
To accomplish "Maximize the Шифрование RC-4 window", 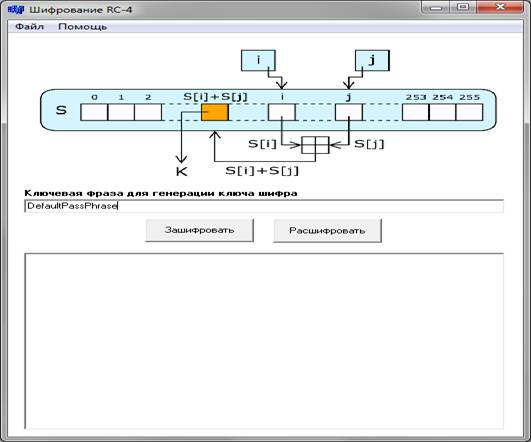I will (464, 7).
